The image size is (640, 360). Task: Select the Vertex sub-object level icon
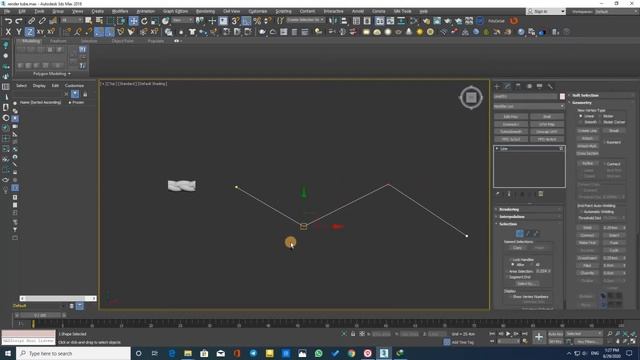tap(519, 233)
